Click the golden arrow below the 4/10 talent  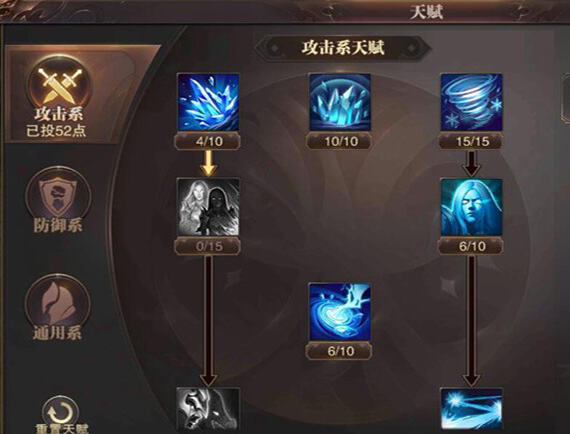209,163
